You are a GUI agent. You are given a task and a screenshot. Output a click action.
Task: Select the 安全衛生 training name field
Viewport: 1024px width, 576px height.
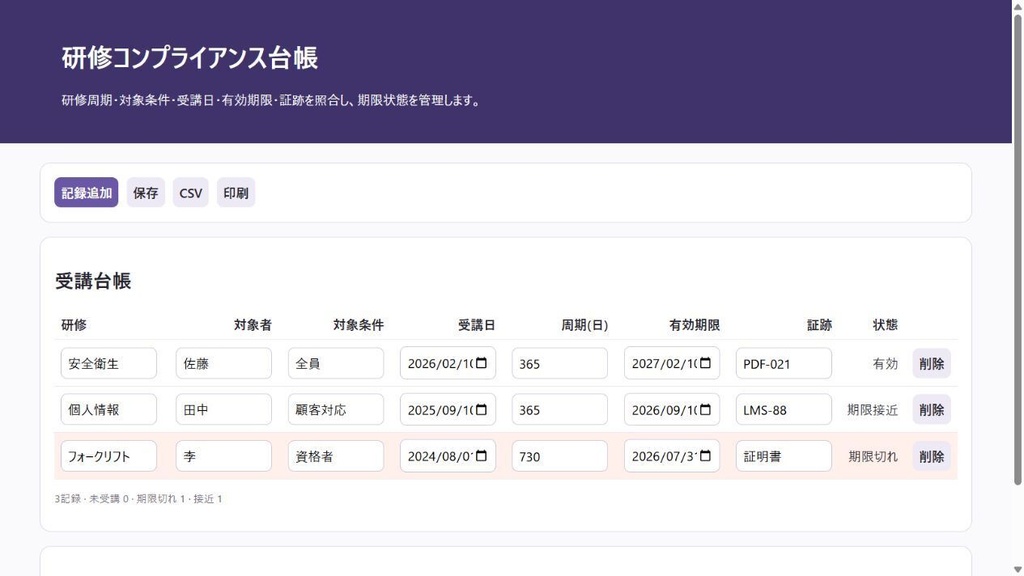click(x=108, y=364)
